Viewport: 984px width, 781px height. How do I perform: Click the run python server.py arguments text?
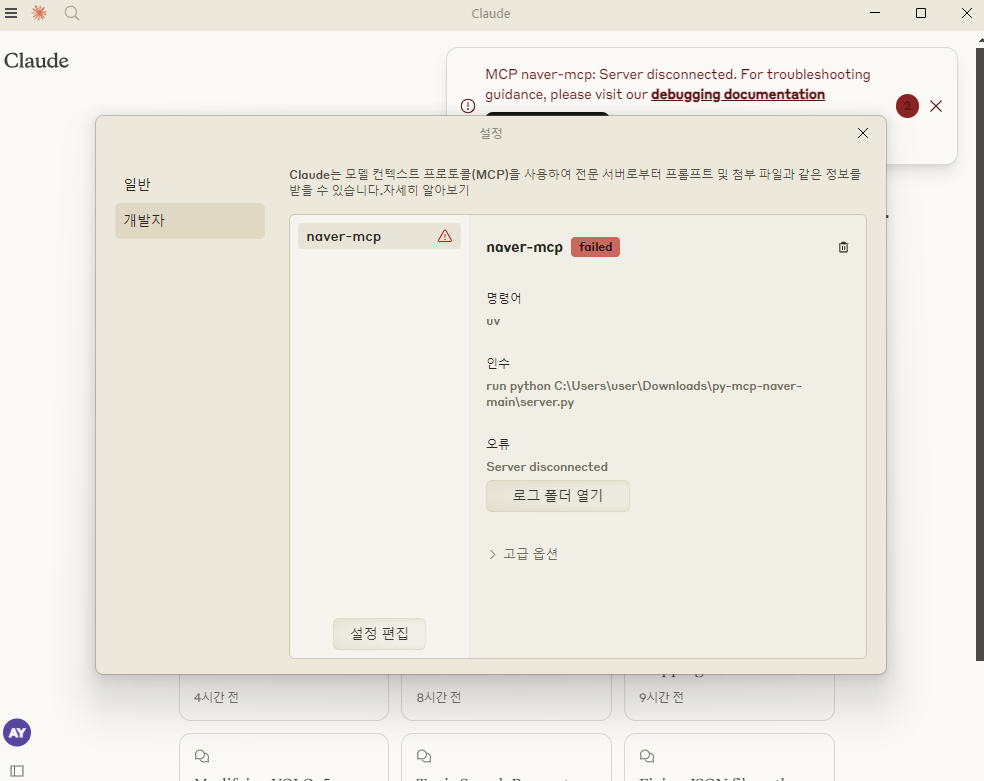[x=644, y=394]
